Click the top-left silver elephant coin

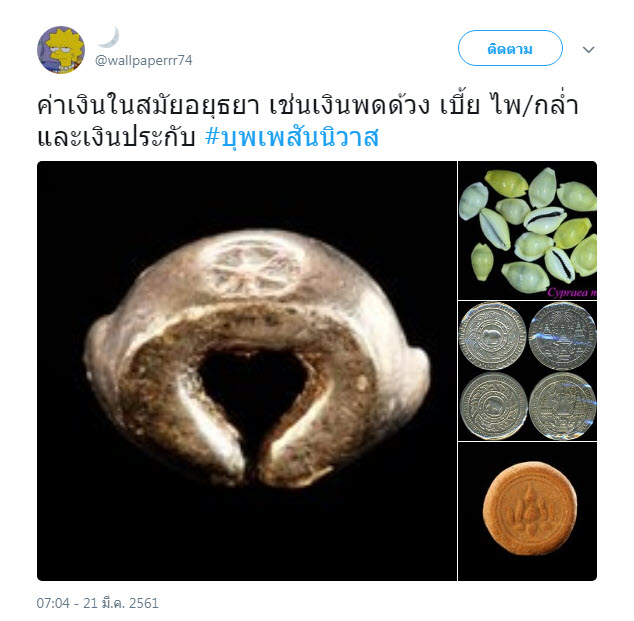pyautogui.click(x=492, y=336)
